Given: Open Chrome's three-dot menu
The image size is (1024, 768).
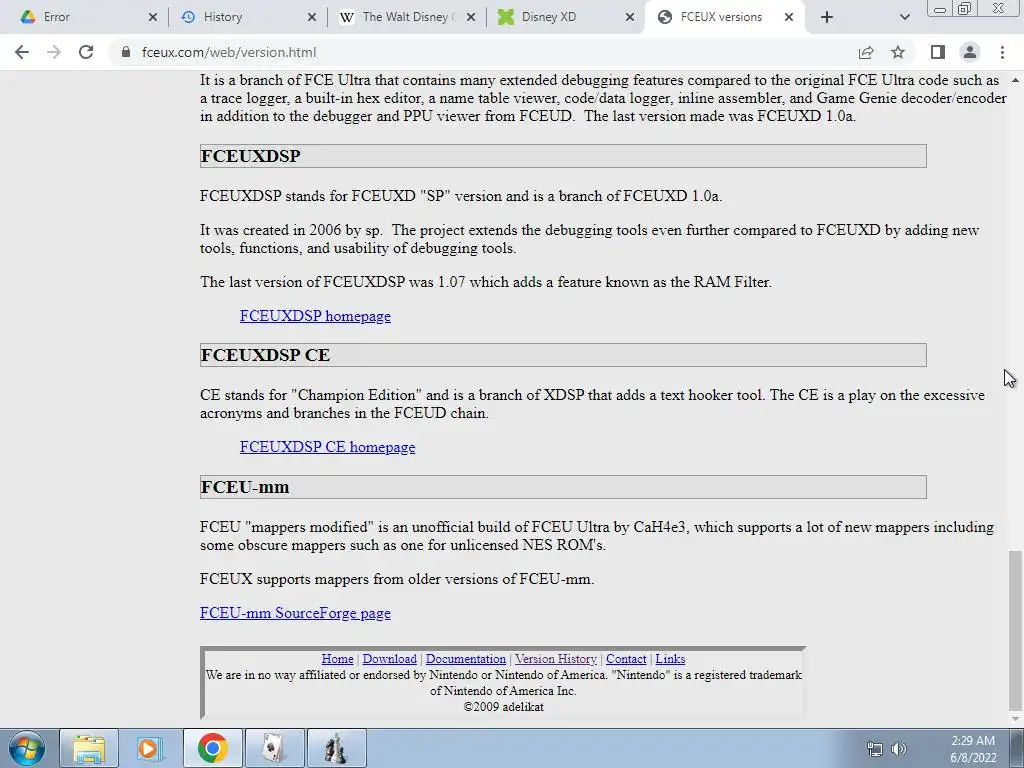Looking at the screenshot, I should (x=1002, y=52).
